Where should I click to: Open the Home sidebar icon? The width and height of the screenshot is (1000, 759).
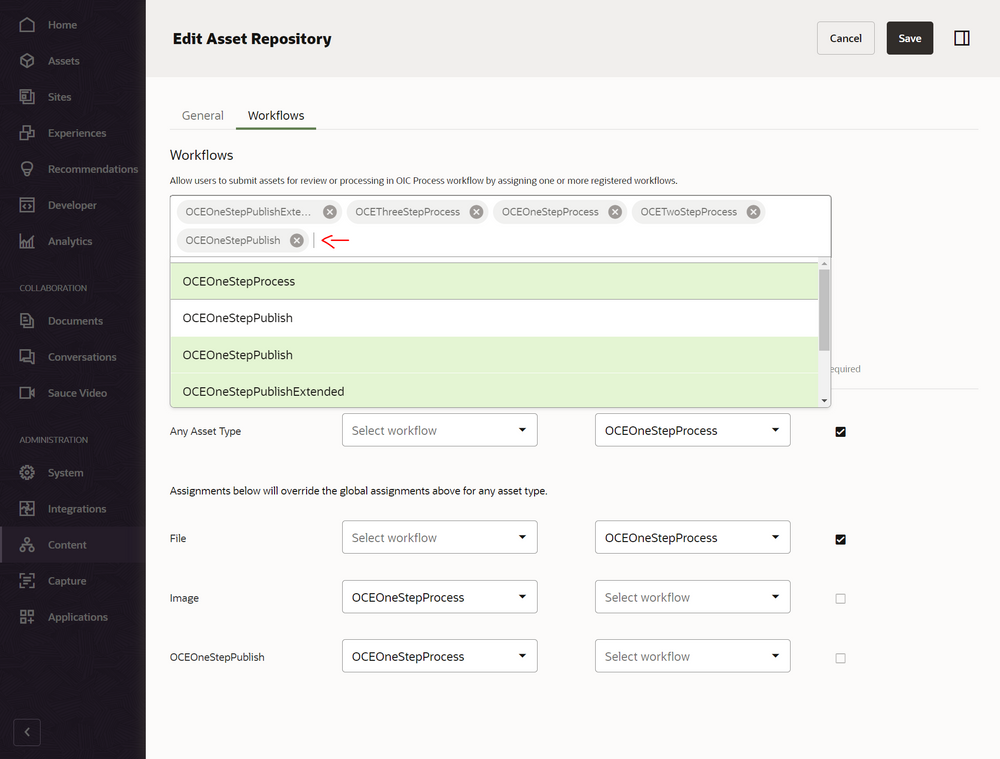coord(27,24)
